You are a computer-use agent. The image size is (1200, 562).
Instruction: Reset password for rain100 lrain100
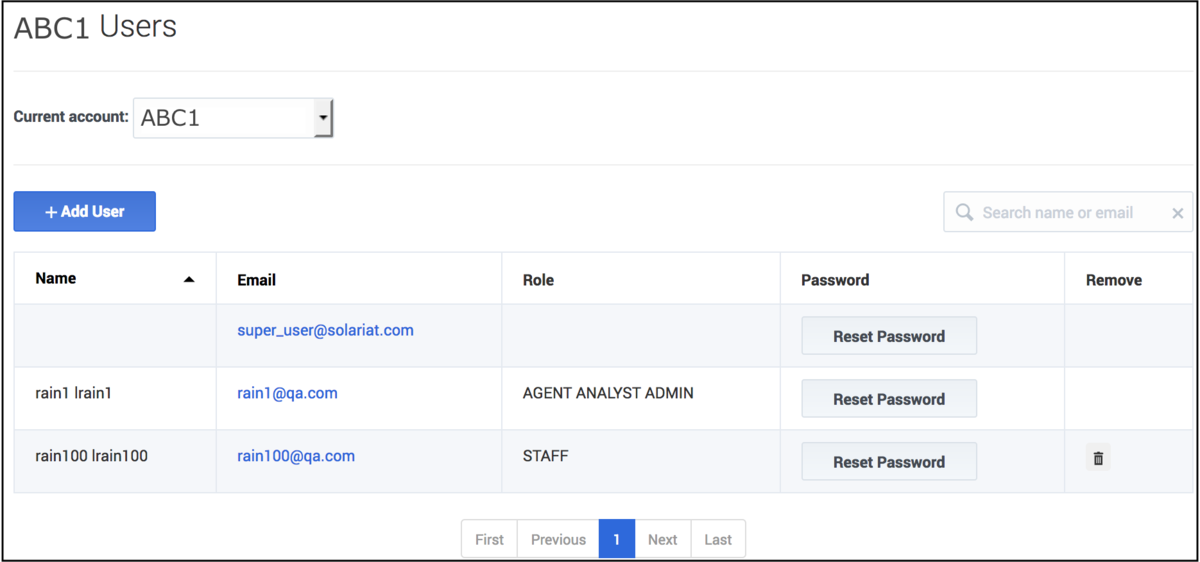click(889, 462)
